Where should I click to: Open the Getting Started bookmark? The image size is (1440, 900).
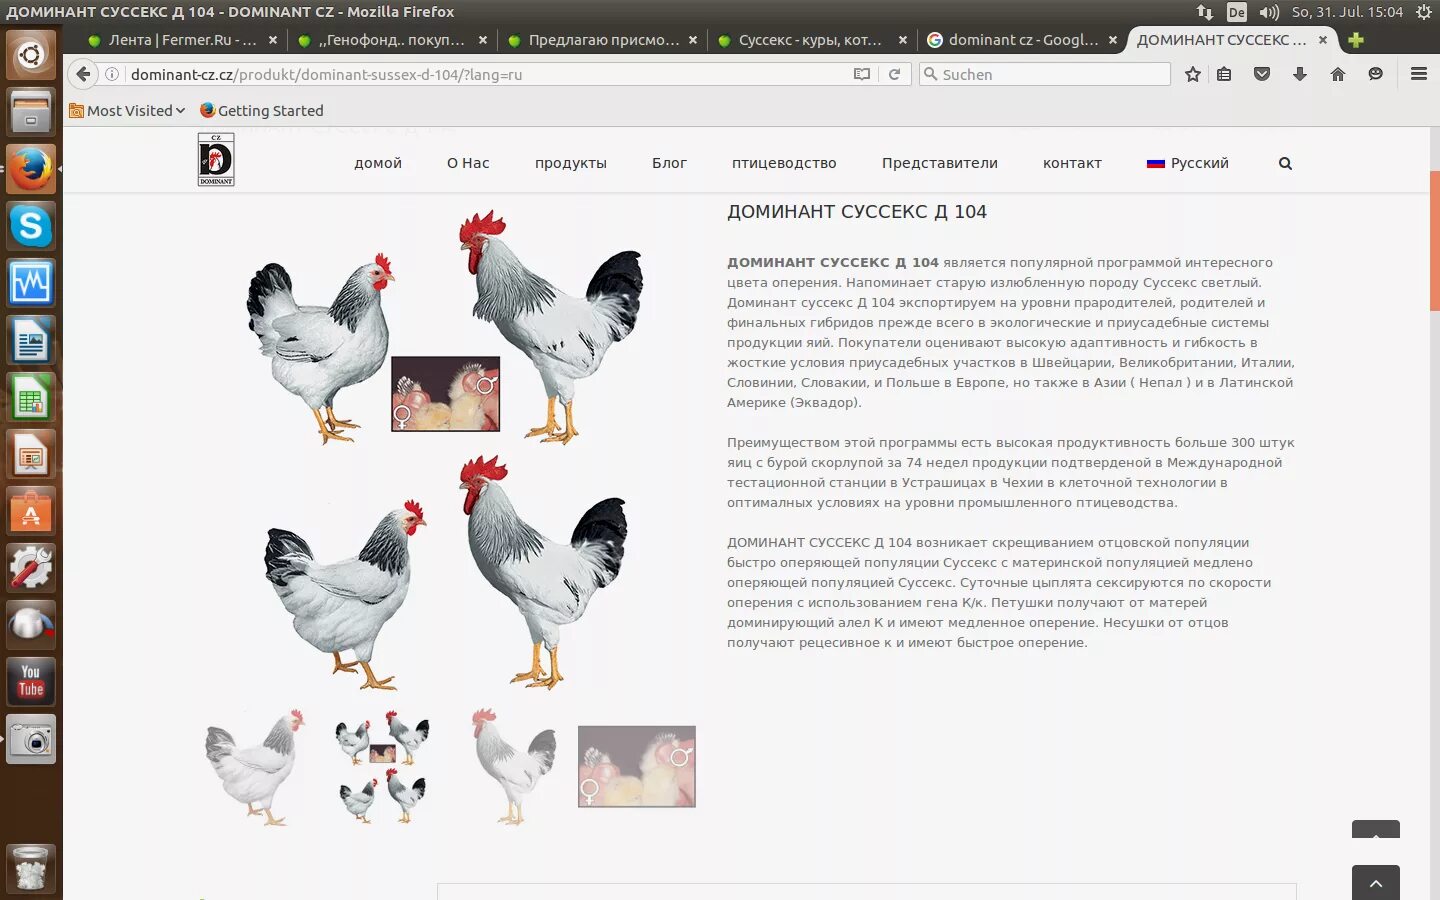pyautogui.click(x=262, y=111)
